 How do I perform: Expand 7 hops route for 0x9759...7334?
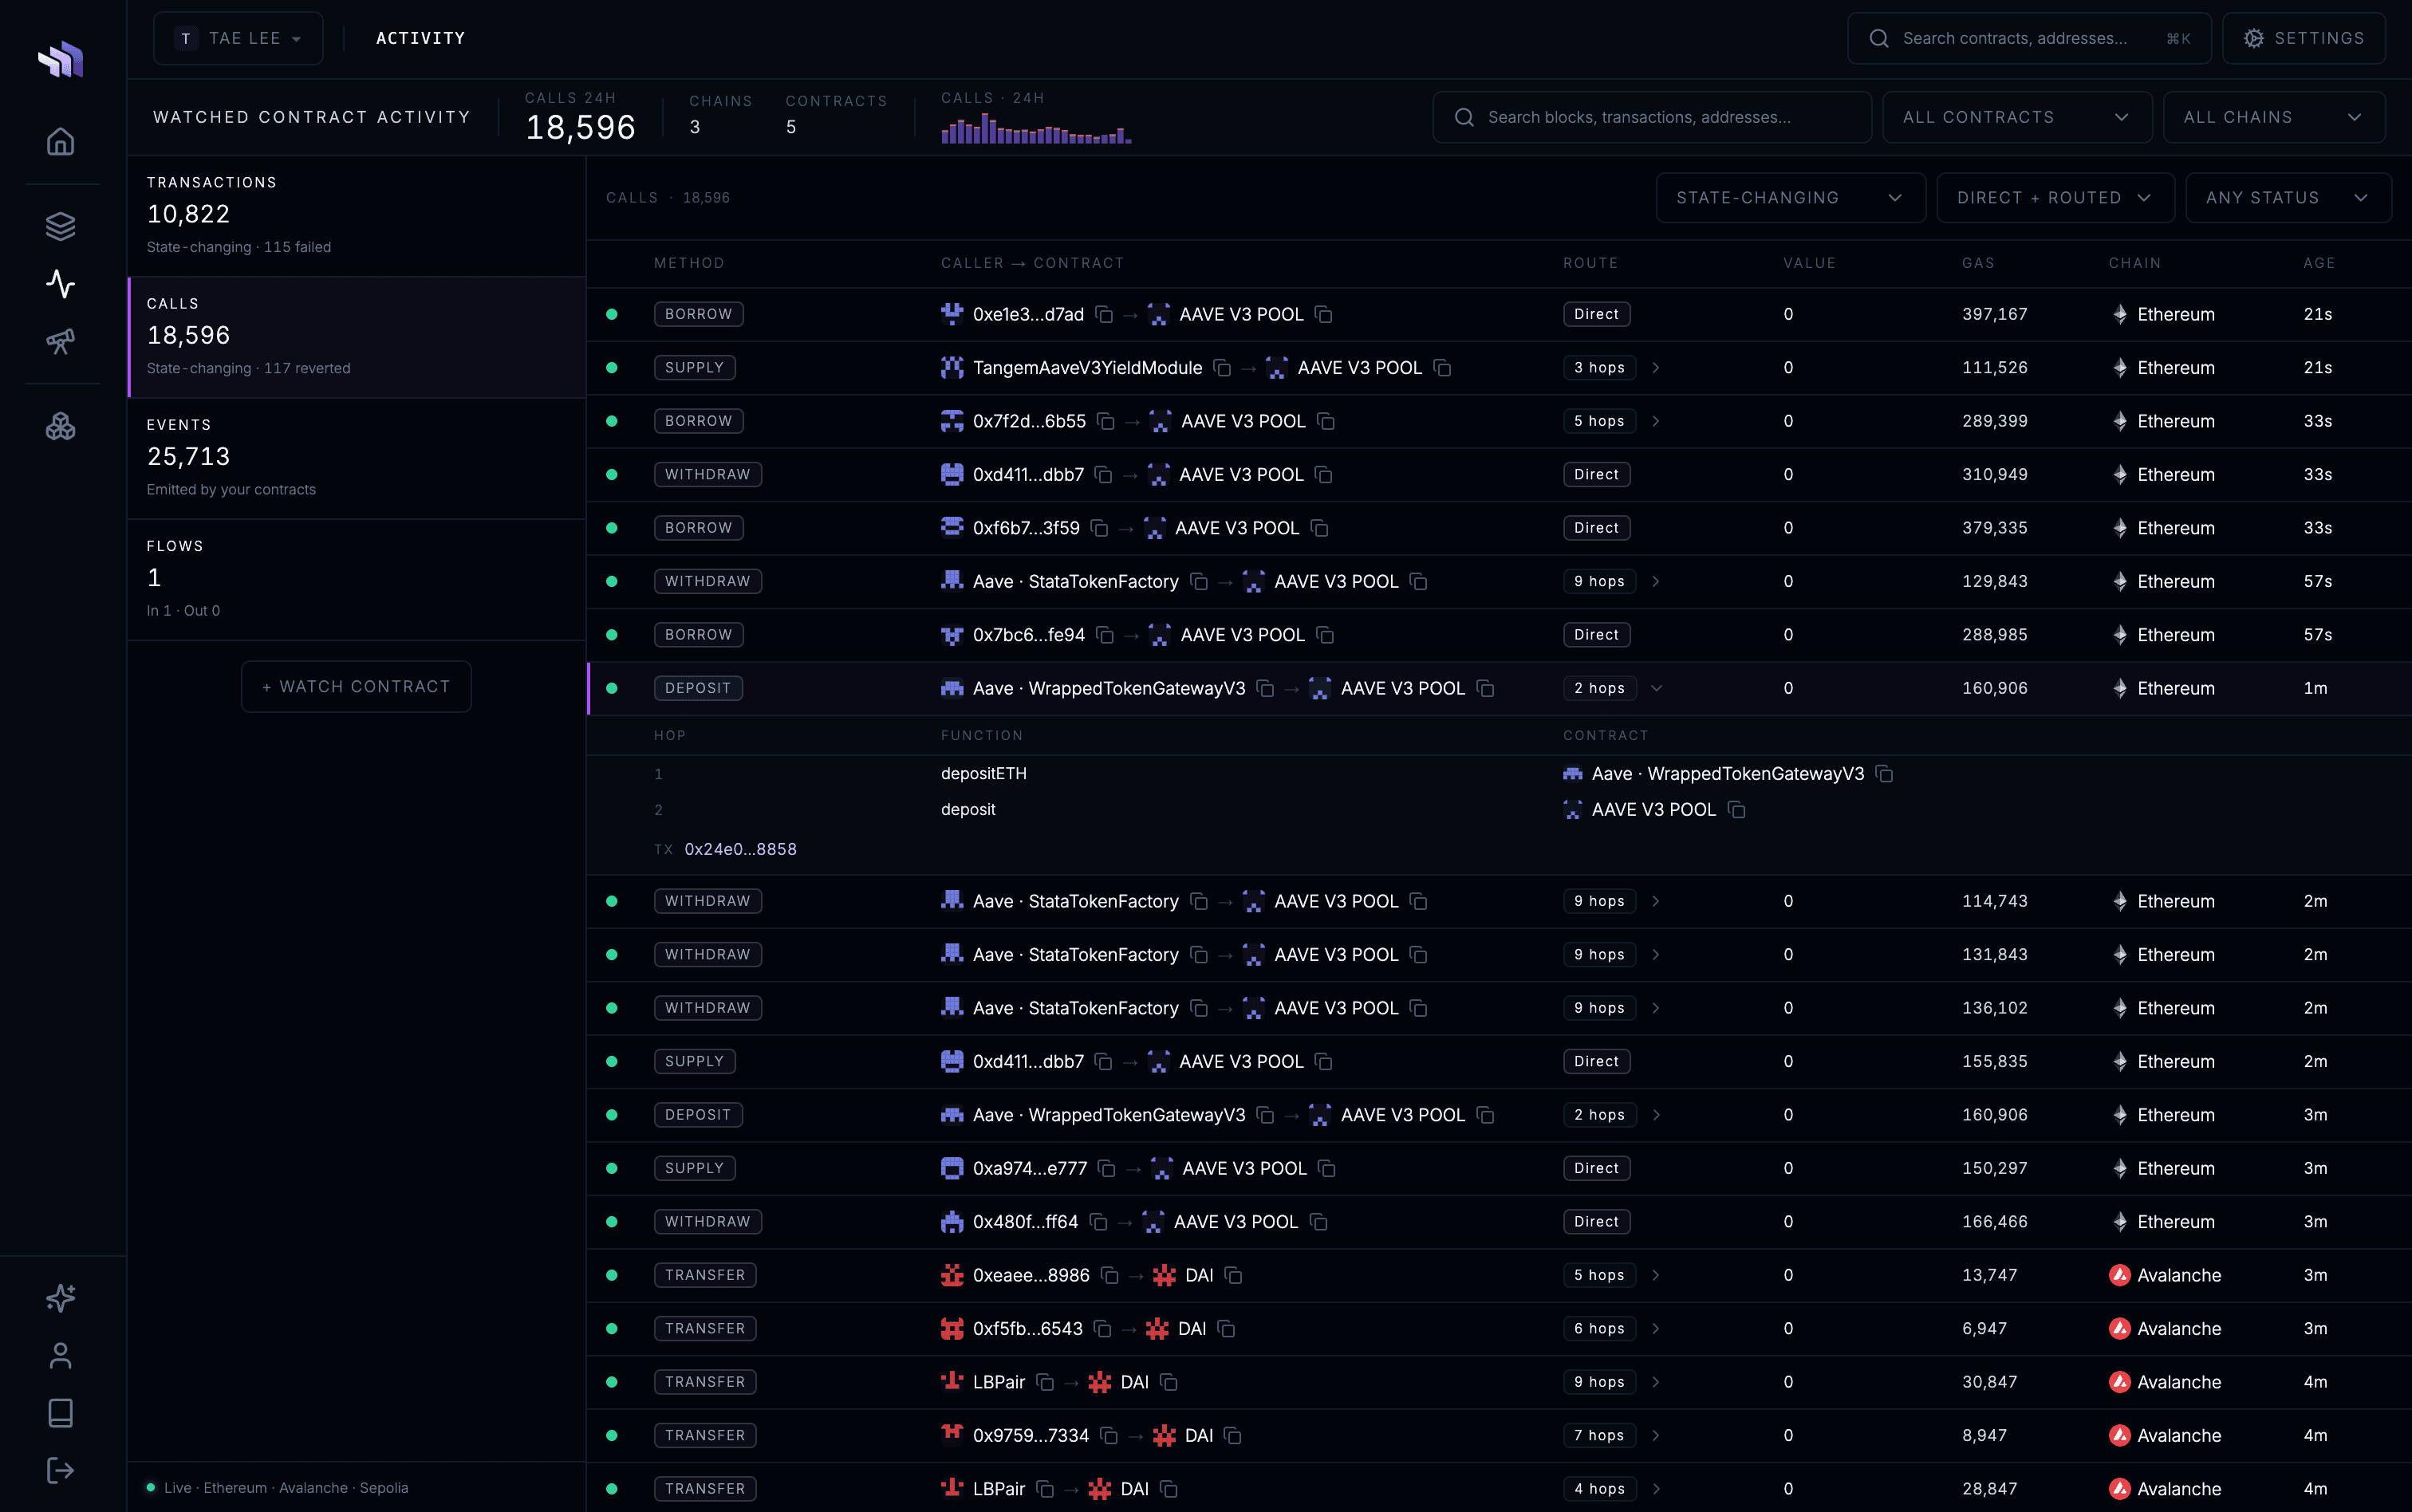1656,1435
